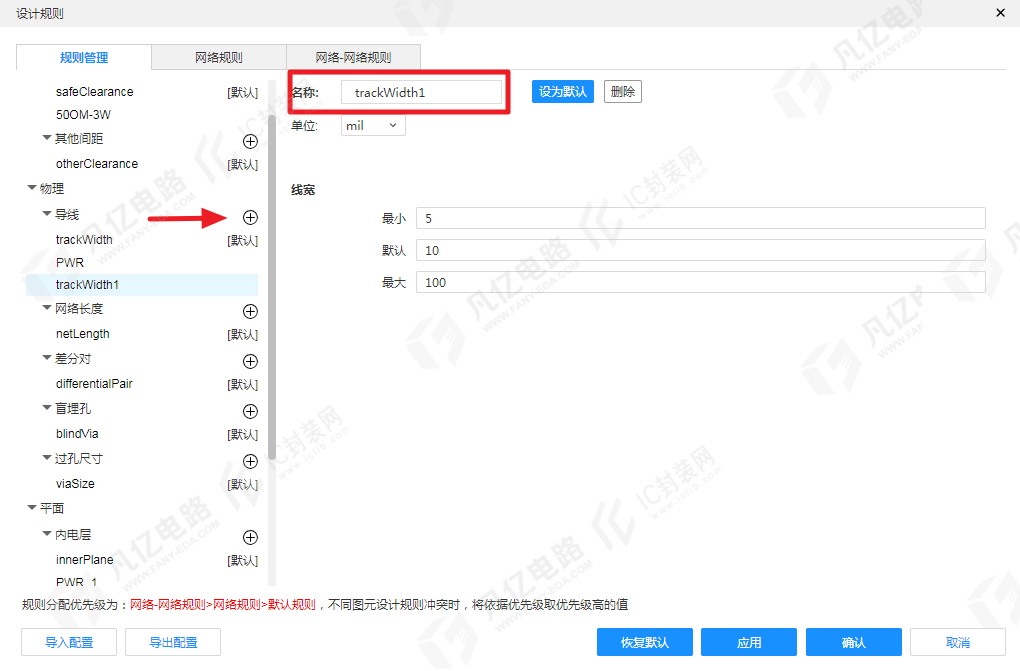The image size is (1020, 671).
Task: Switch to the 网络规则 tab
Action: tap(219, 57)
